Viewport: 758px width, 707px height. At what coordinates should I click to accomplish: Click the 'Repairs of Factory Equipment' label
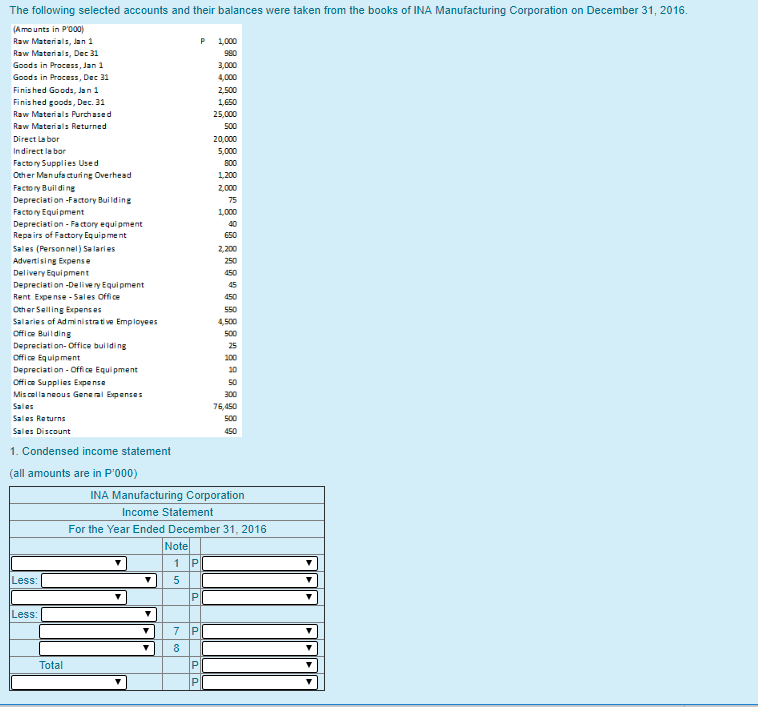coord(70,235)
